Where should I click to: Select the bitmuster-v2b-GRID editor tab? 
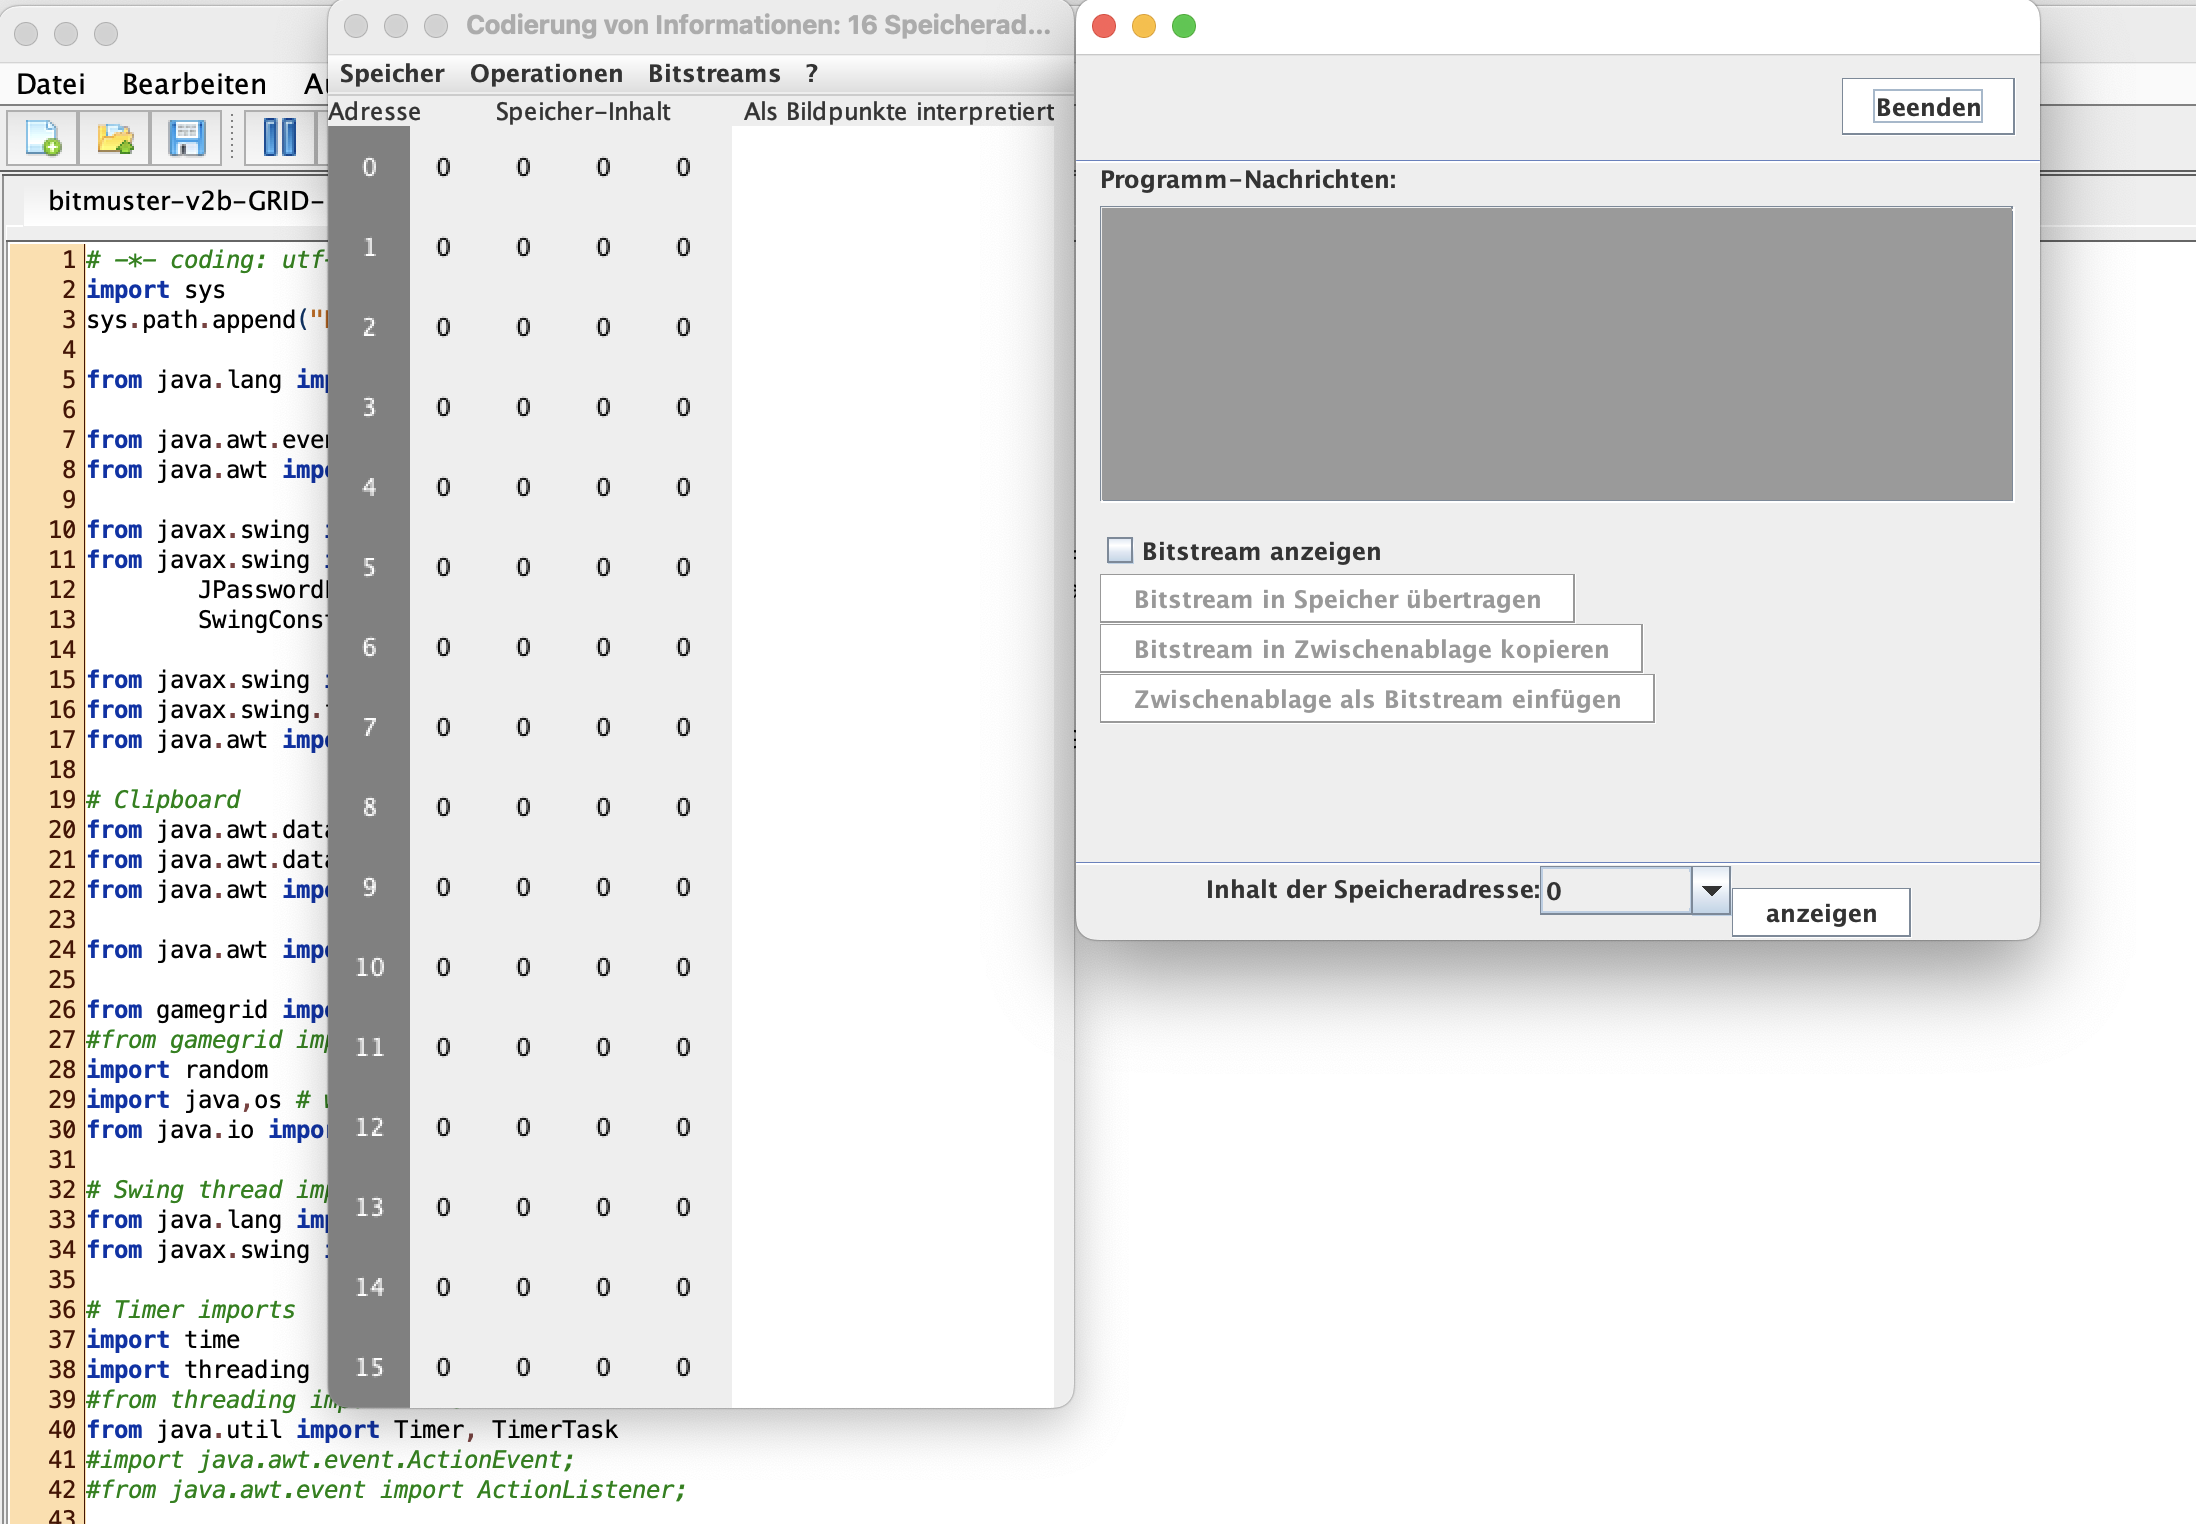[185, 201]
